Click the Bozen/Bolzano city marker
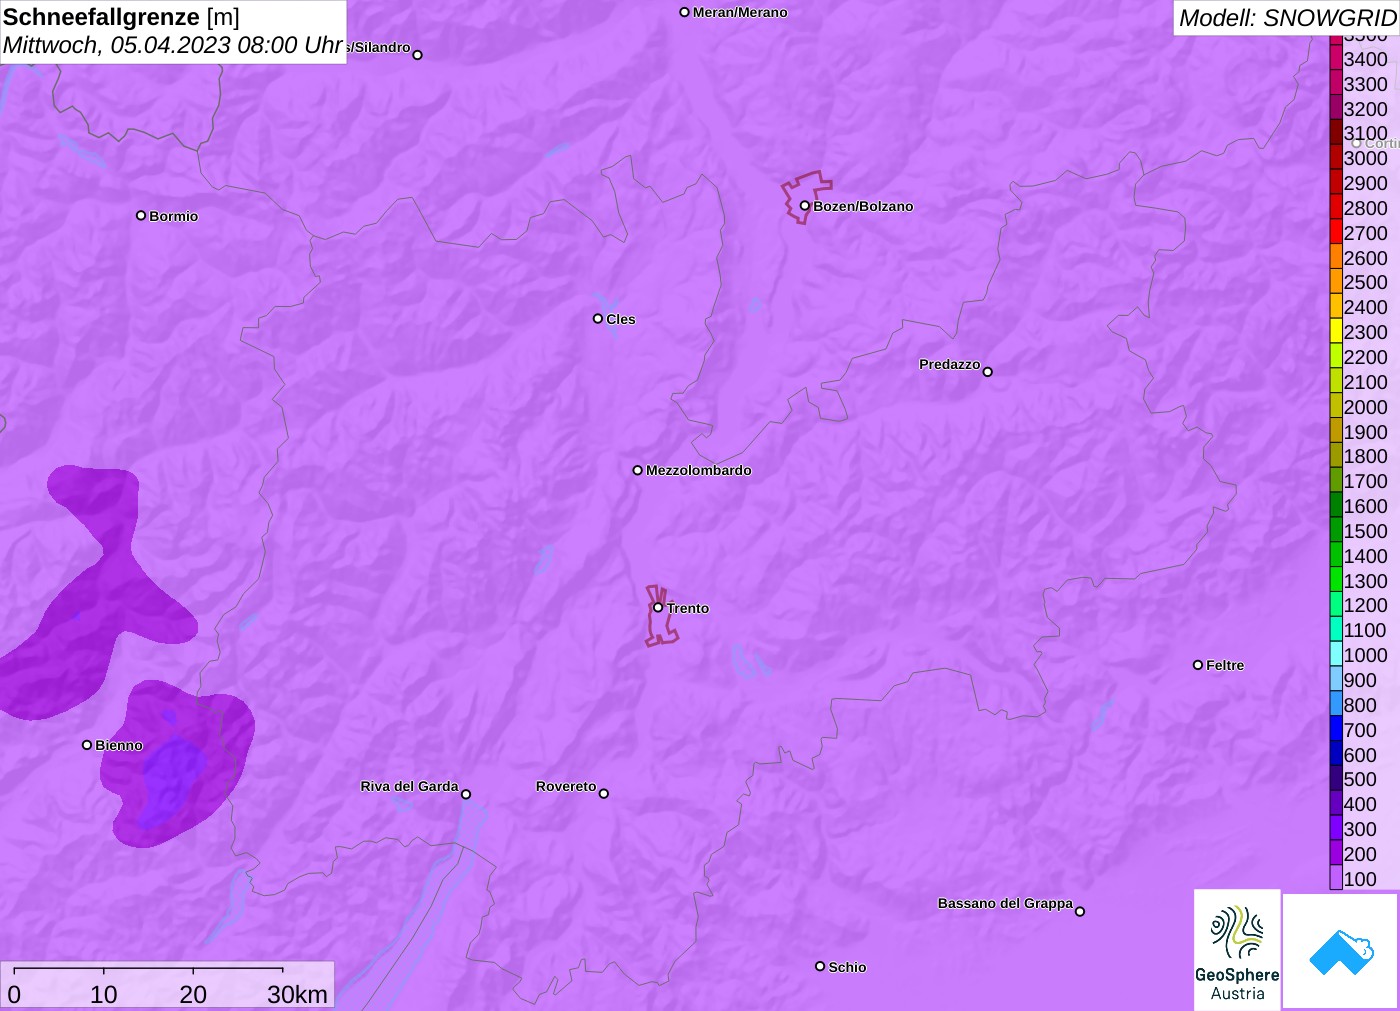The width and height of the screenshot is (1400, 1011). [804, 206]
